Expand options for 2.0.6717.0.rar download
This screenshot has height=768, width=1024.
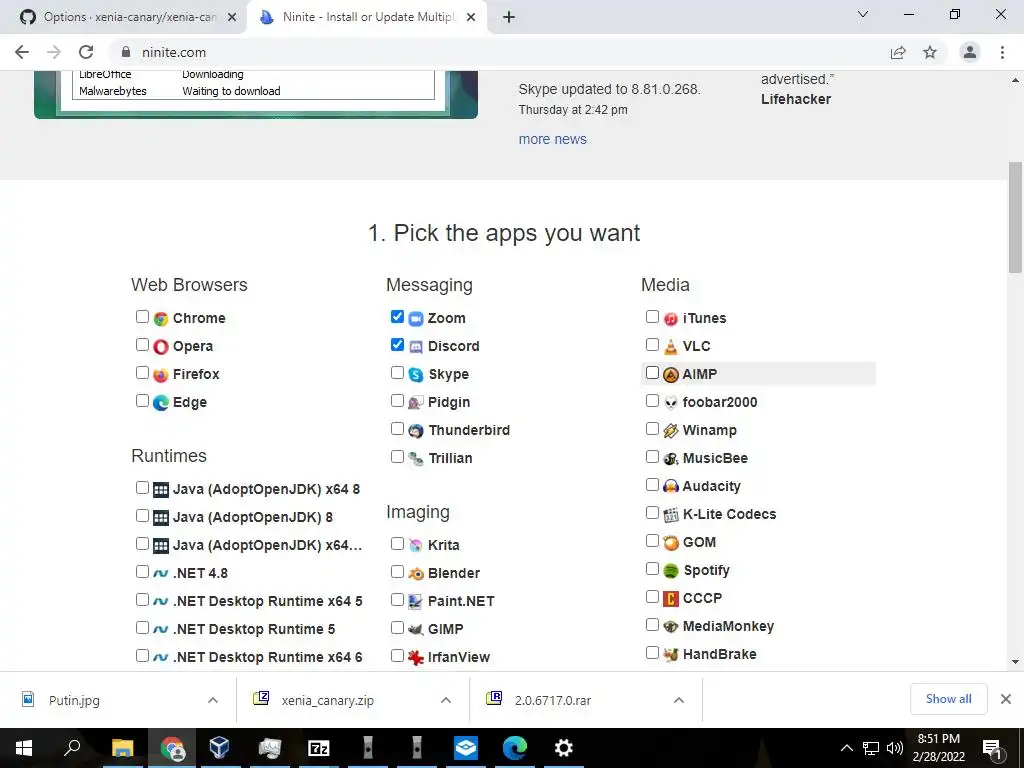(679, 700)
